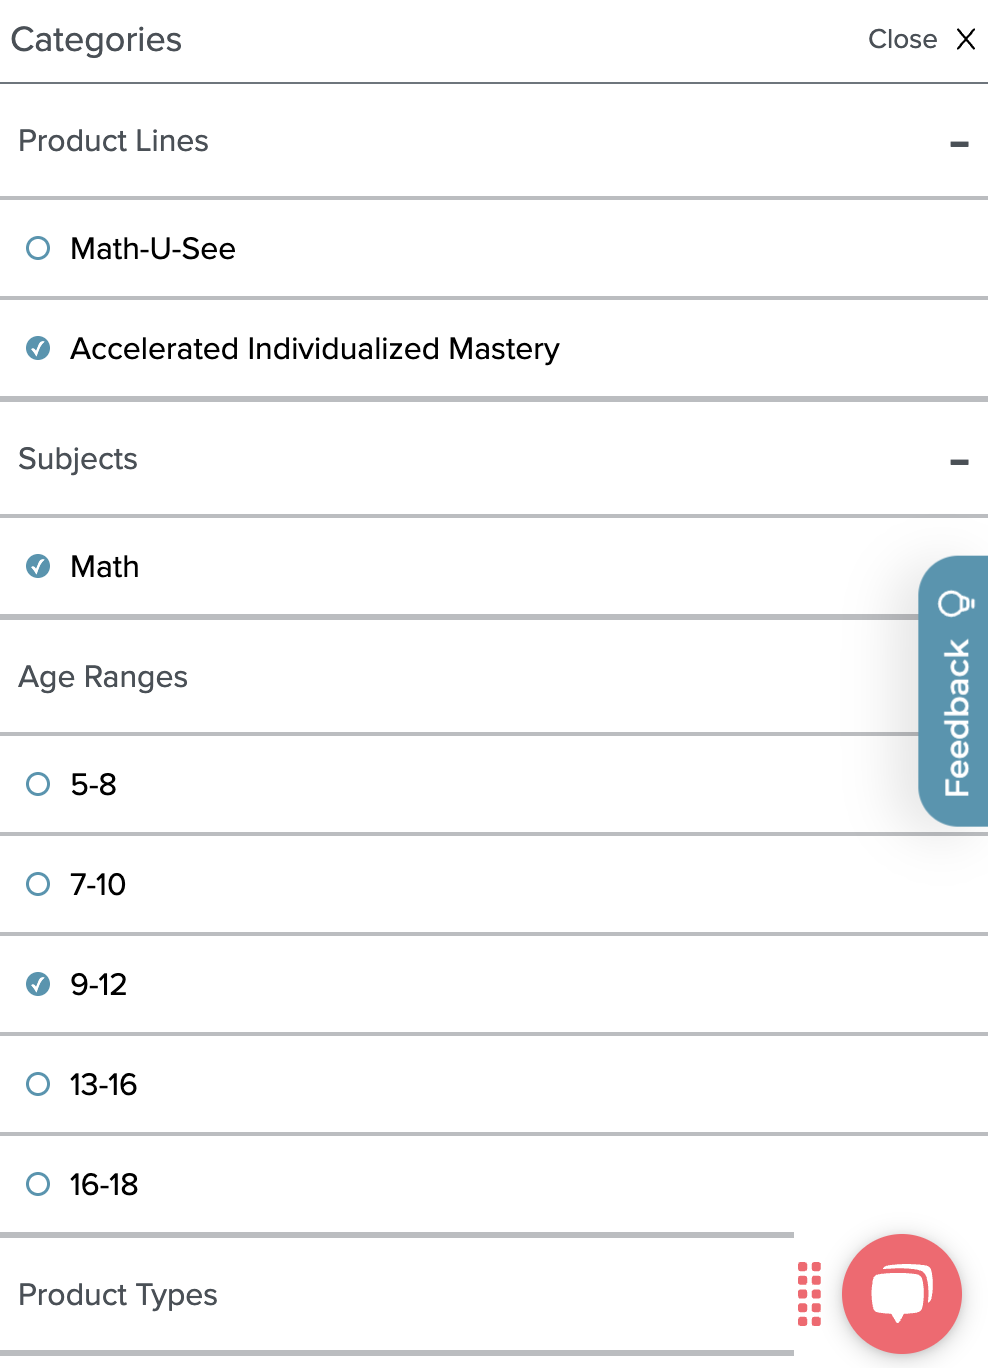Open the Feedback side tab
Viewport: 988px width, 1368px height.
(953, 691)
